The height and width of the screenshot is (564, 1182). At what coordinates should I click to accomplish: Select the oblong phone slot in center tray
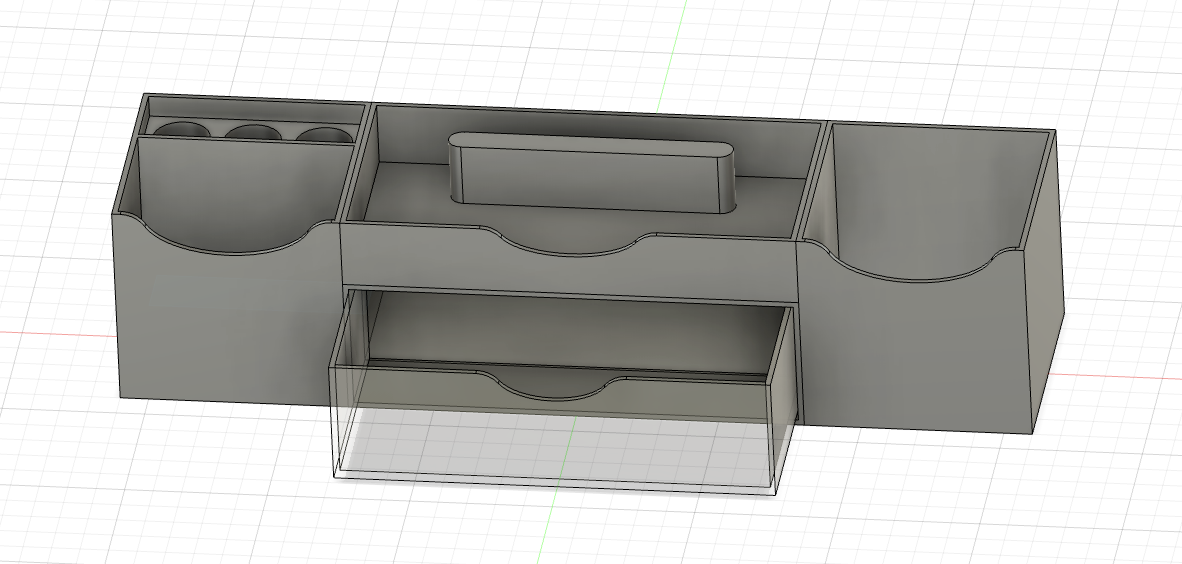click(592, 173)
